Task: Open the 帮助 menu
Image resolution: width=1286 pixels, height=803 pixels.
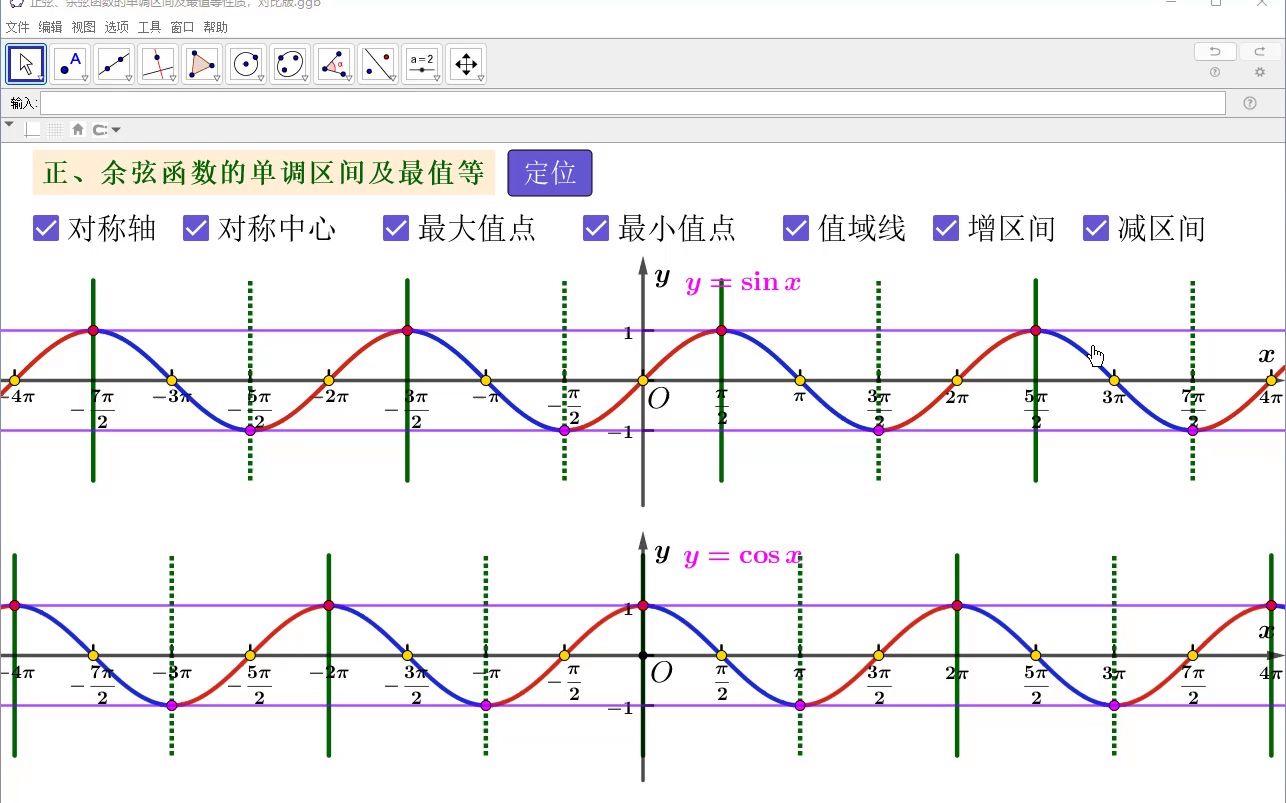Action: coord(215,27)
